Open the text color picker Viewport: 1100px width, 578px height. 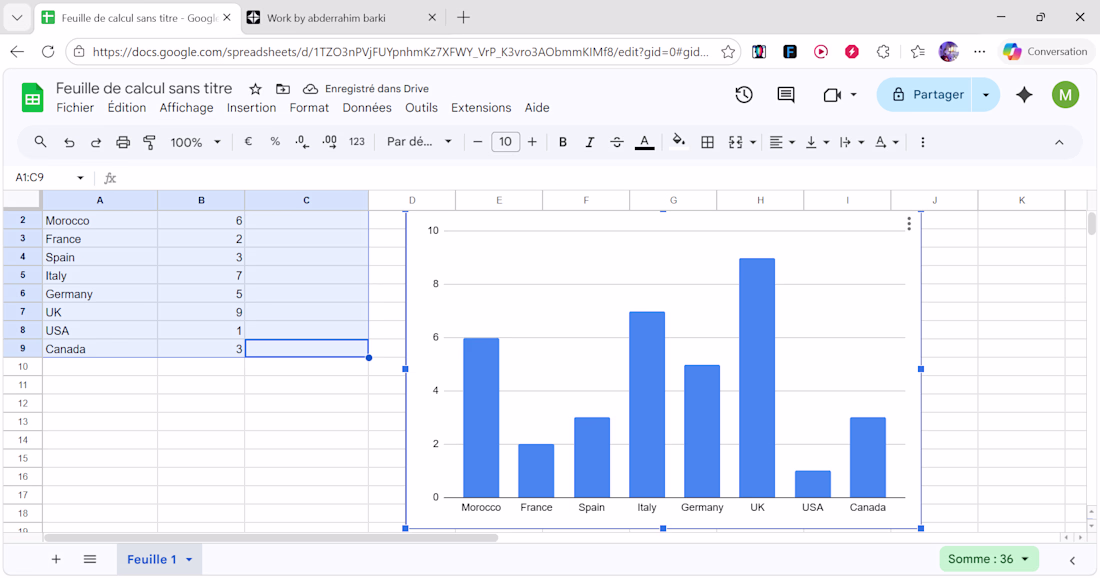pyautogui.click(x=644, y=142)
